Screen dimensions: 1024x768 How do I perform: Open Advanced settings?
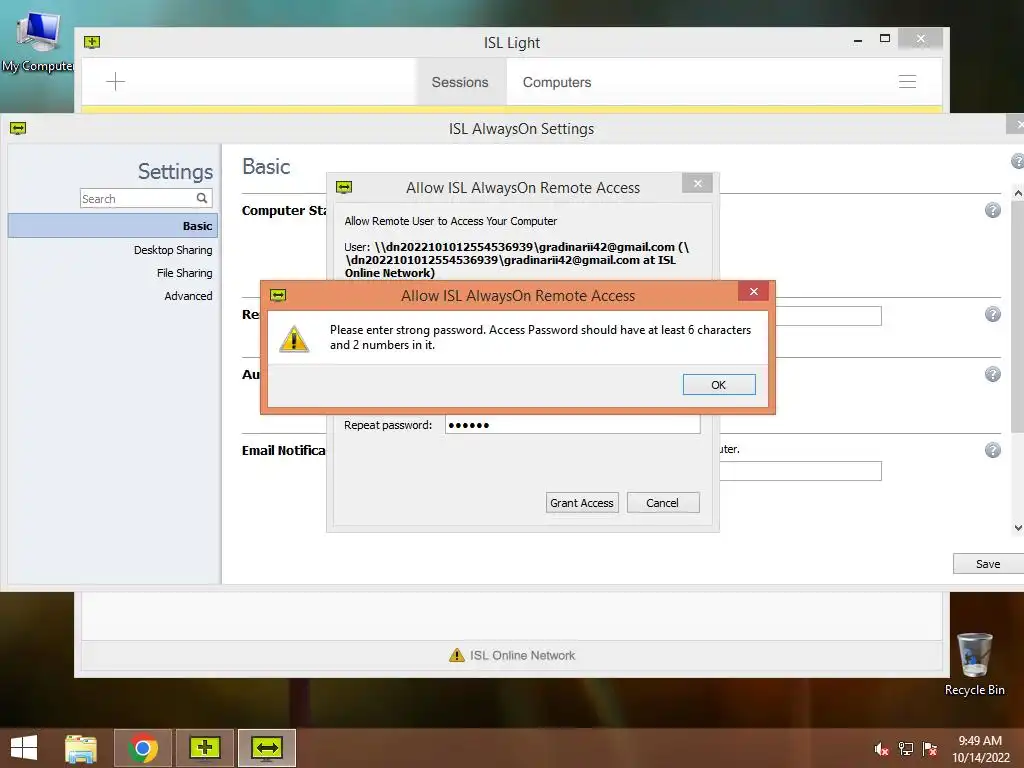(x=188, y=296)
